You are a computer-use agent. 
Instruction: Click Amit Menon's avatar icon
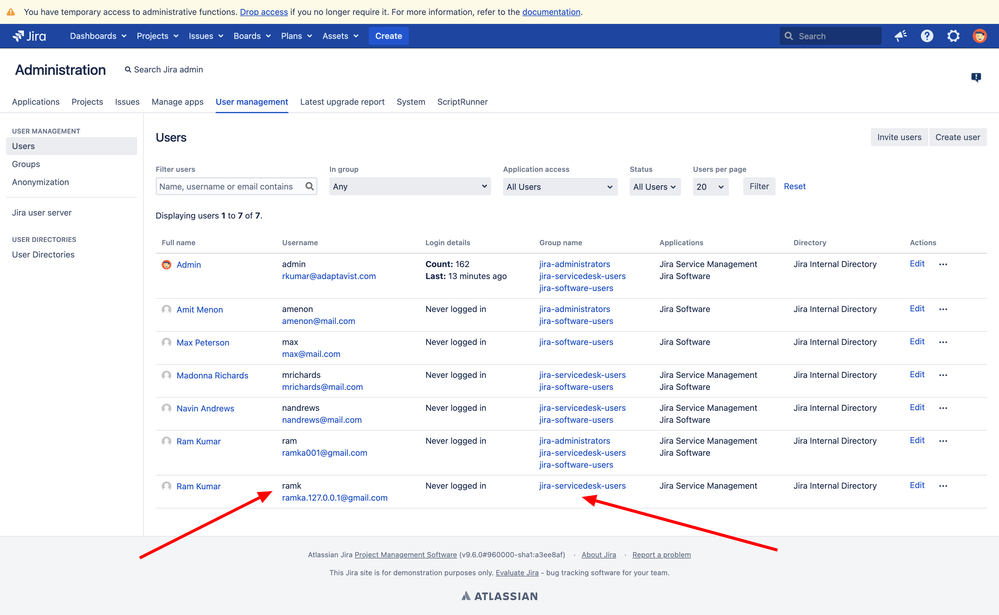(x=166, y=309)
